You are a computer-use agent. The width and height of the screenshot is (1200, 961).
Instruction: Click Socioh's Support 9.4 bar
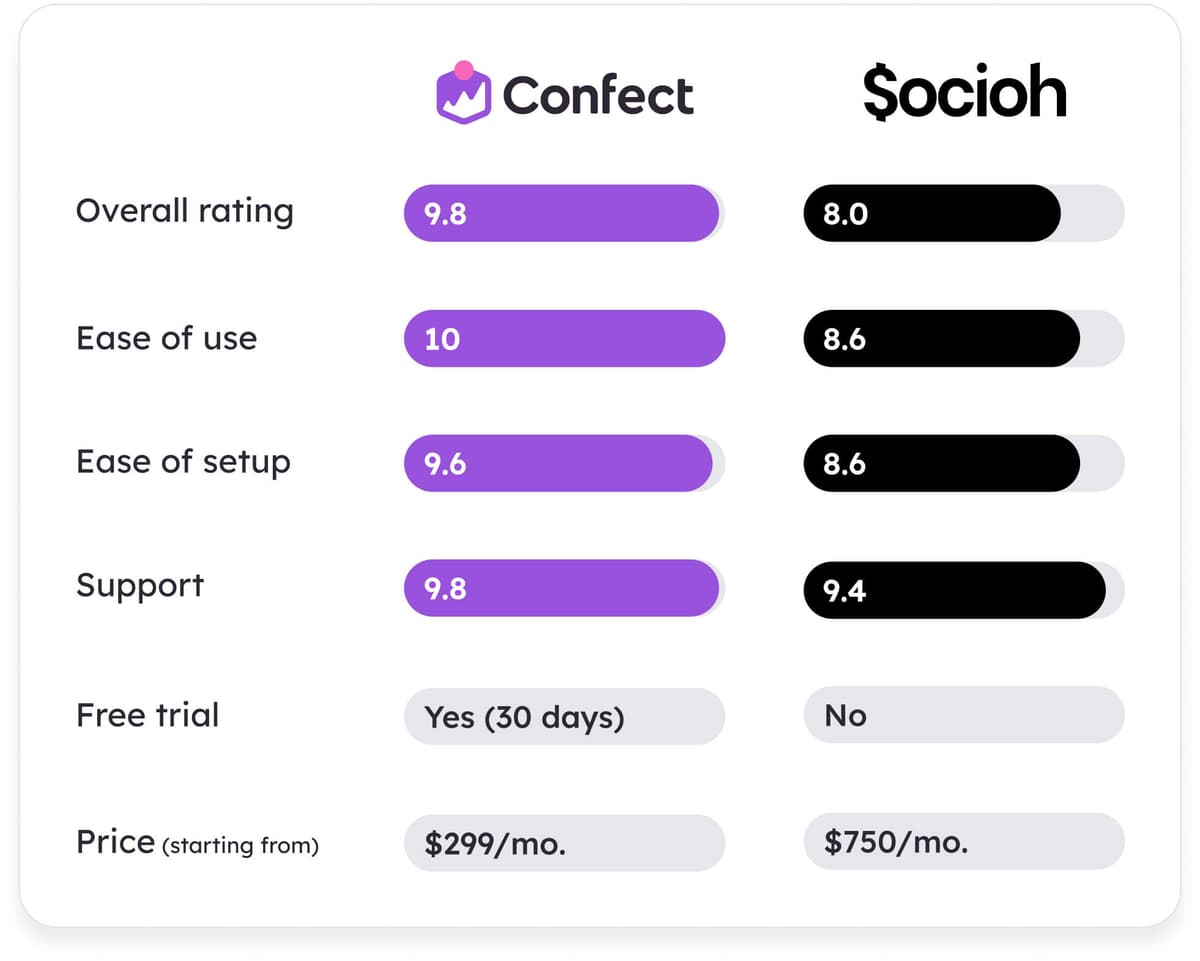[x=954, y=590]
